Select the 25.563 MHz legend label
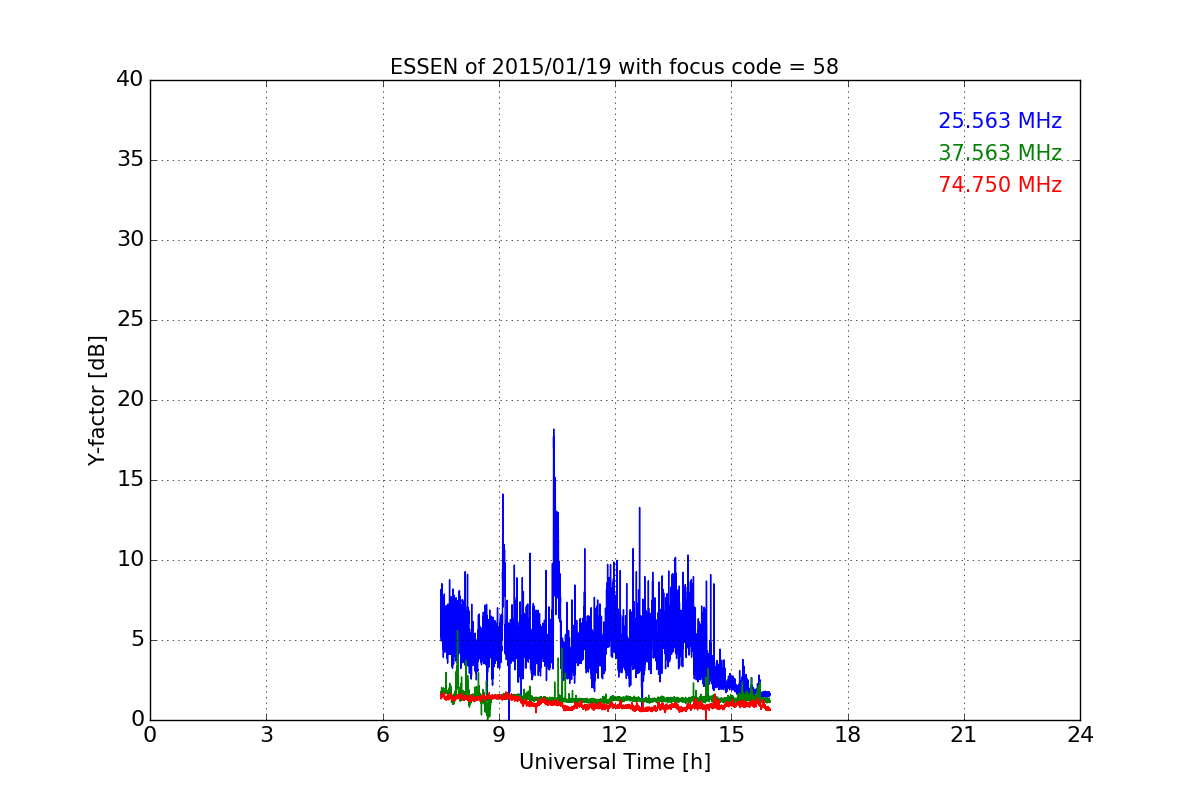 point(1000,121)
